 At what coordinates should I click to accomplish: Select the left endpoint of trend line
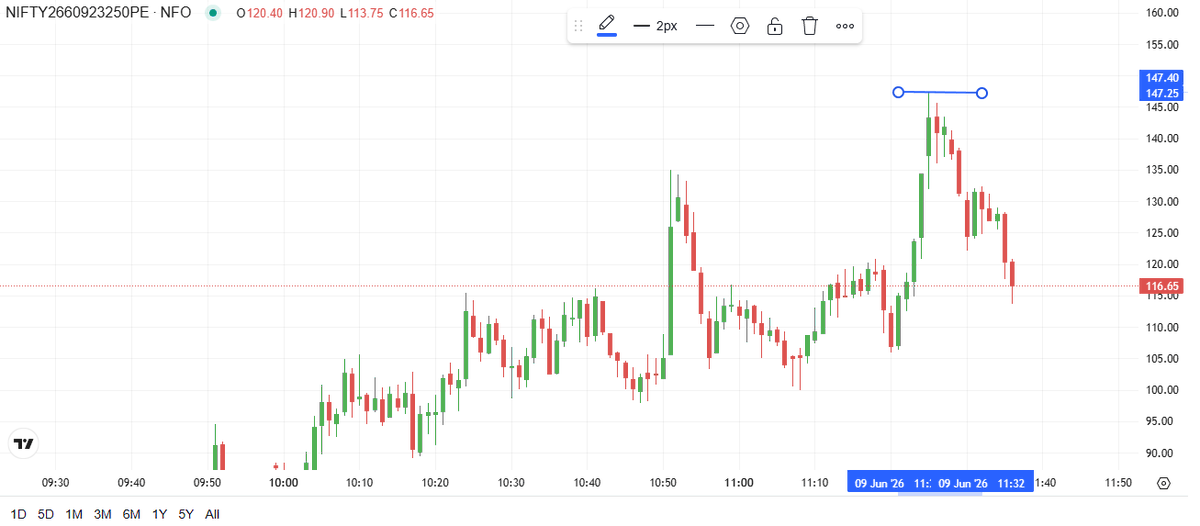pyautogui.click(x=898, y=92)
